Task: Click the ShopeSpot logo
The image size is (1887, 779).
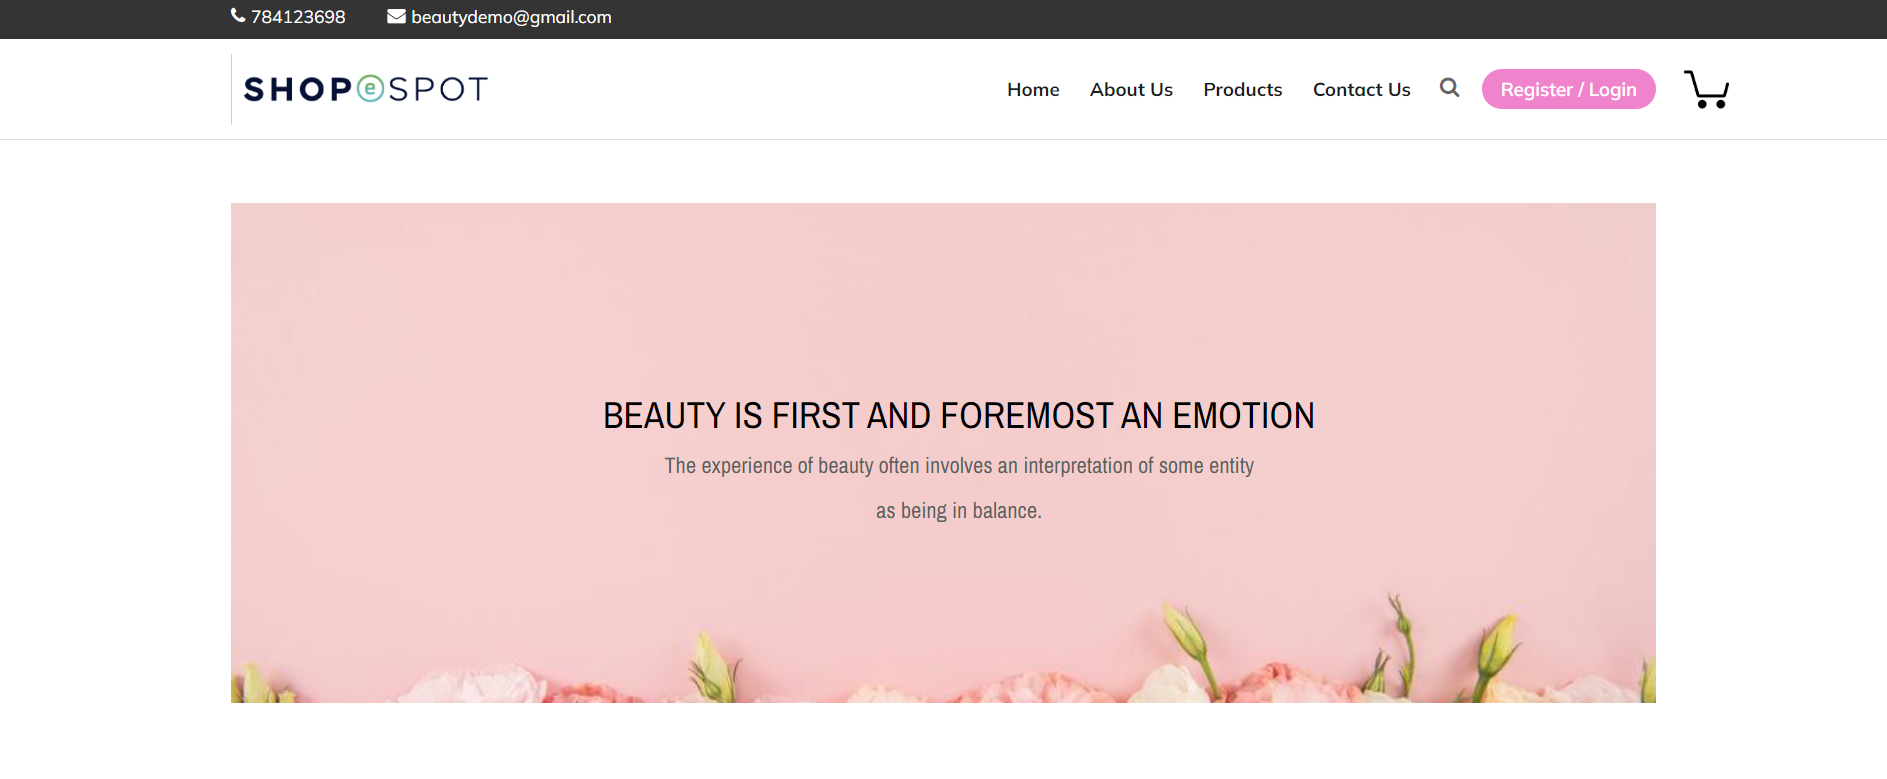Action: pyautogui.click(x=366, y=89)
